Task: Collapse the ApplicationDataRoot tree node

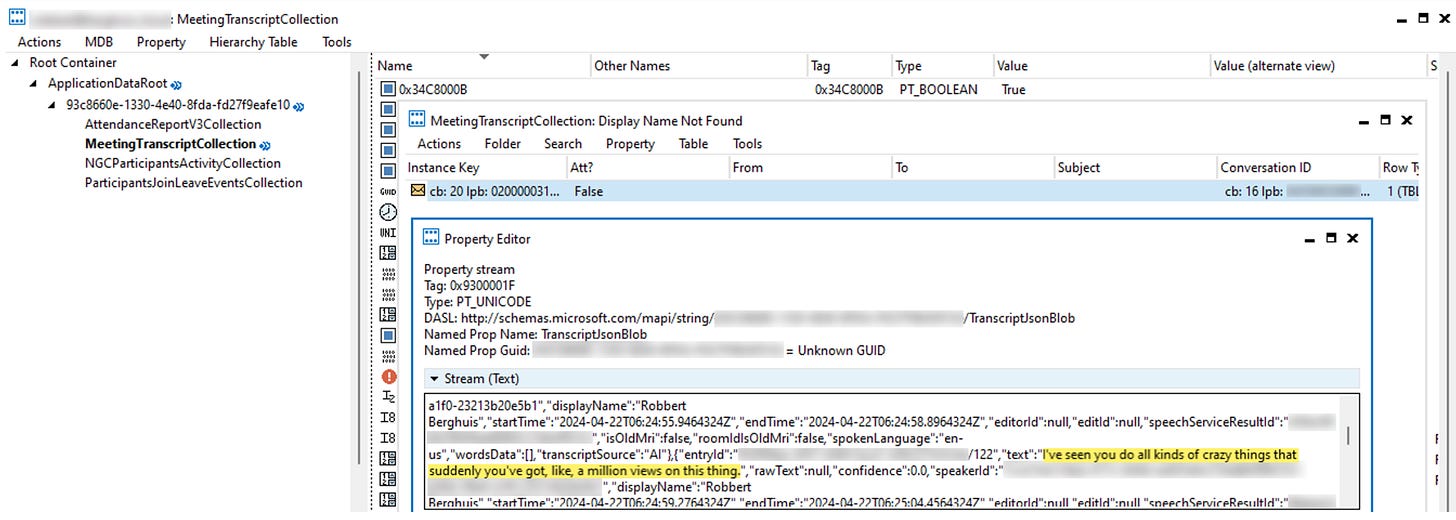Action: 35,84
